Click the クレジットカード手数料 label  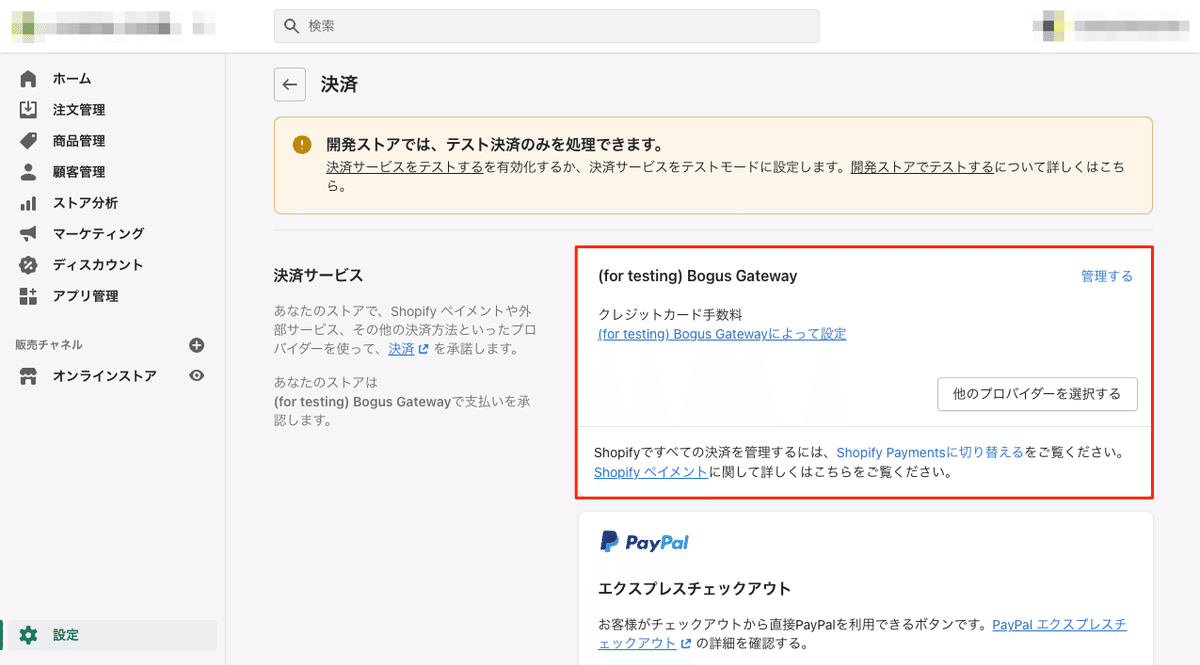(671, 315)
